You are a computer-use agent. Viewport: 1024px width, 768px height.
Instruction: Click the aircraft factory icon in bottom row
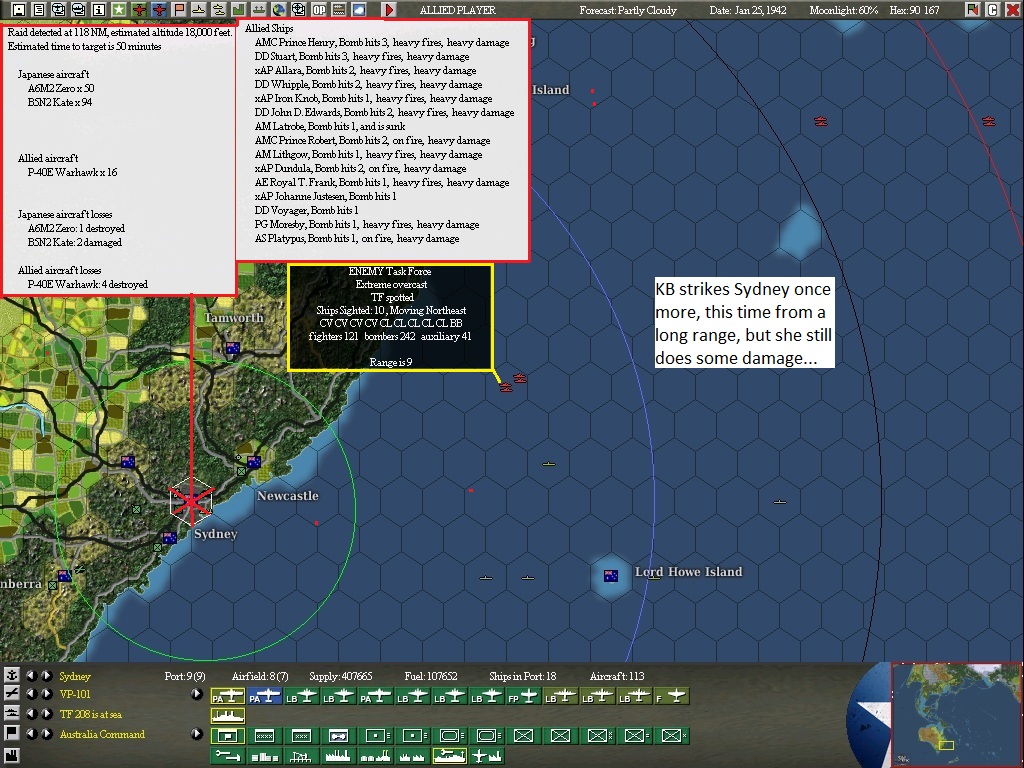coord(487,756)
